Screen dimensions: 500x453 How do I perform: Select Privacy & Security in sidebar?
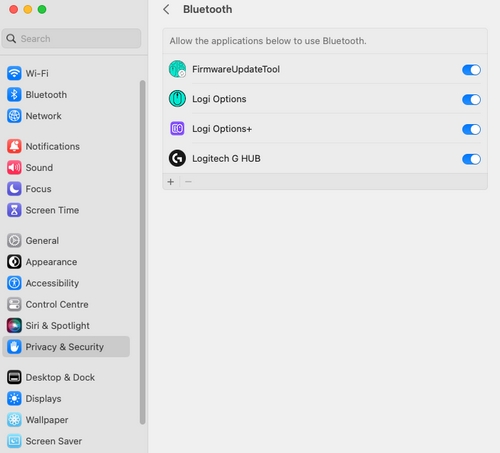pyautogui.click(x=66, y=347)
